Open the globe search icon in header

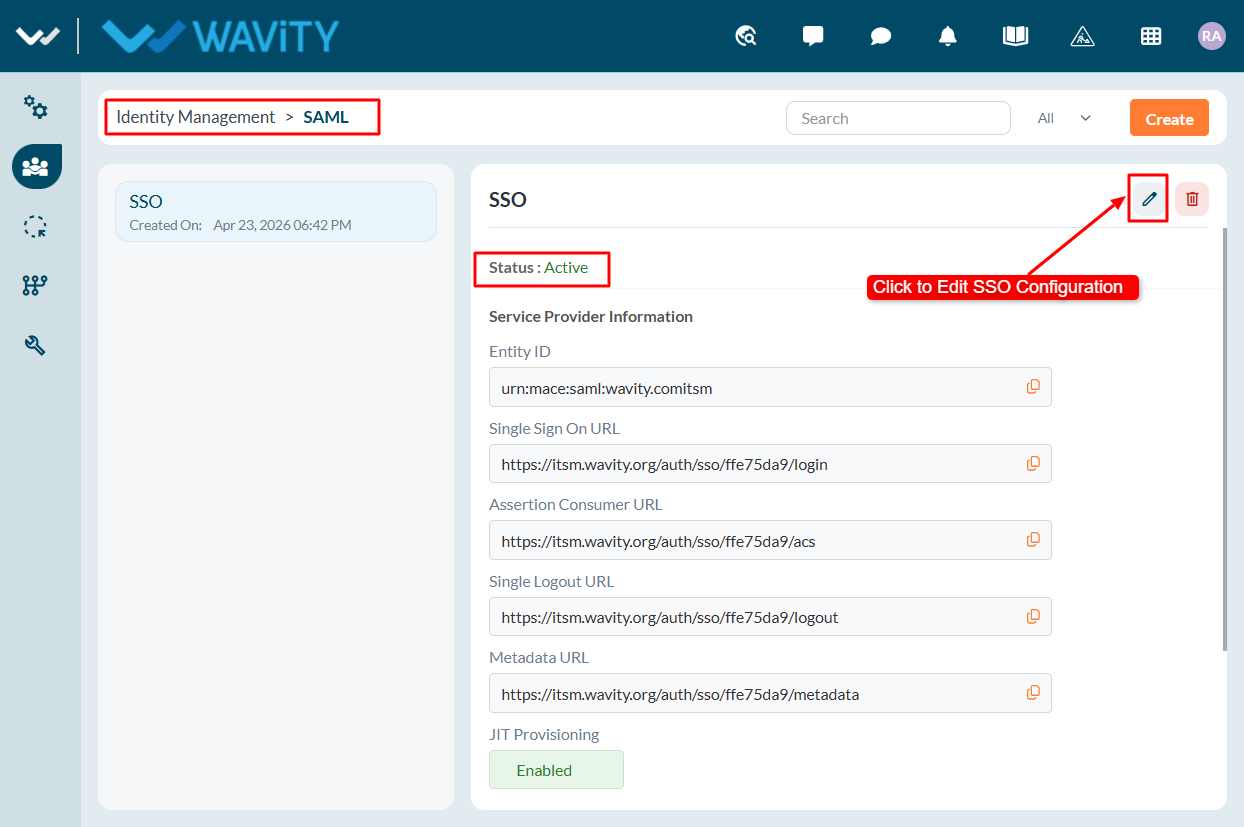[x=746, y=36]
